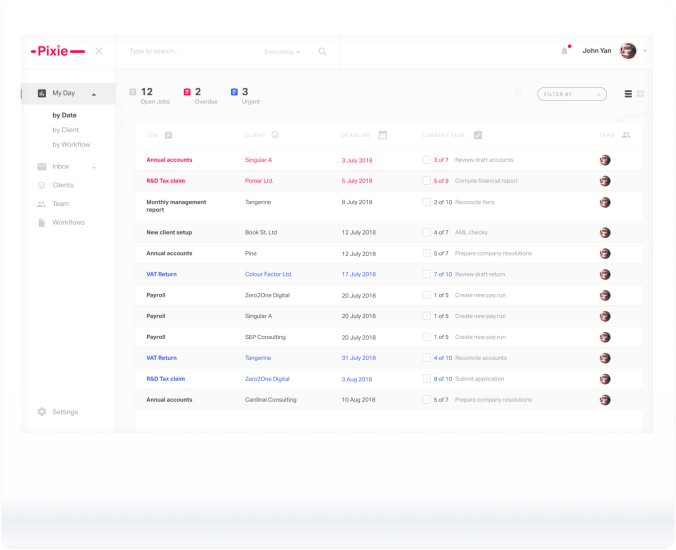Sort by Job column clipboard icon
The image size is (676, 550).
point(169,135)
